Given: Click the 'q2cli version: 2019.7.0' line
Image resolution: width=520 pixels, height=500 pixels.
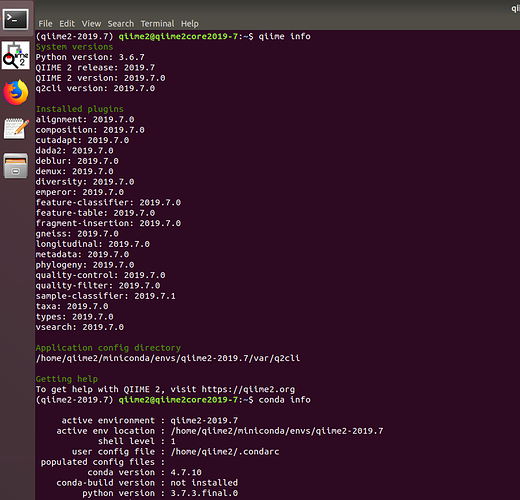Looking at the screenshot, I should pyautogui.click(x=95, y=88).
